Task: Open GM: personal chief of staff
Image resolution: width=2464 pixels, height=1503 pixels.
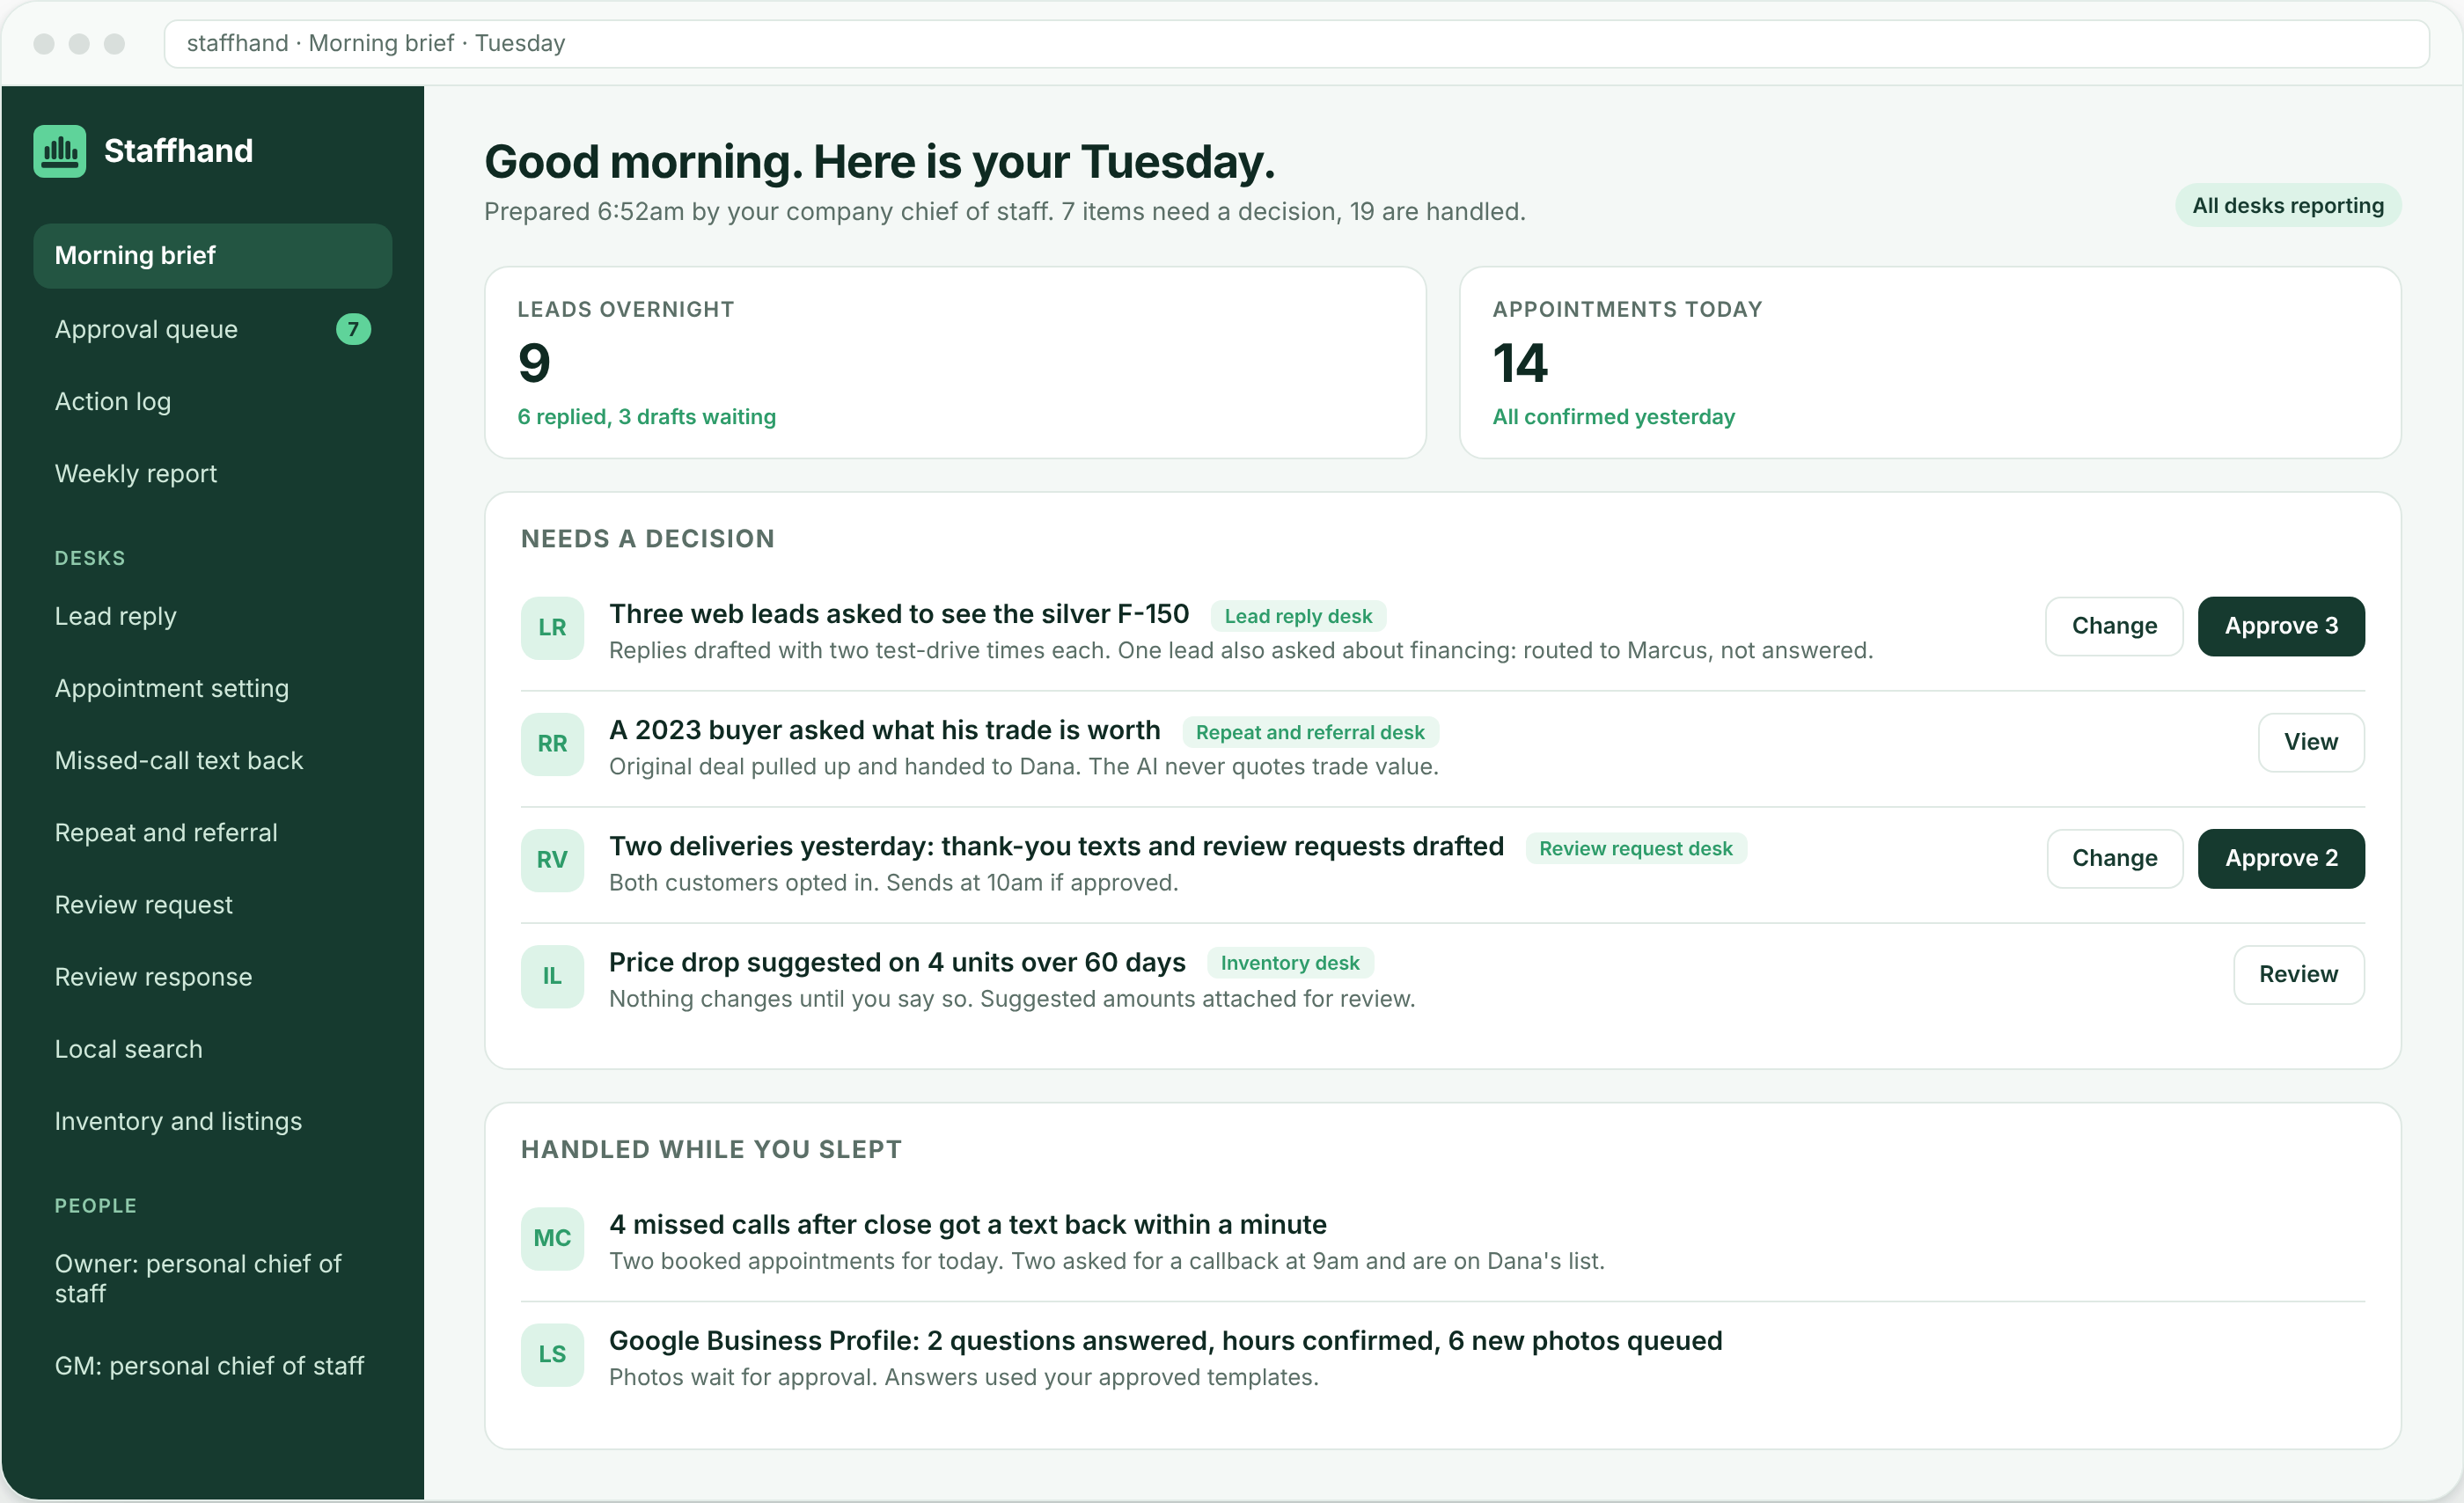Action: pyautogui.click(x=212, y=1366)
